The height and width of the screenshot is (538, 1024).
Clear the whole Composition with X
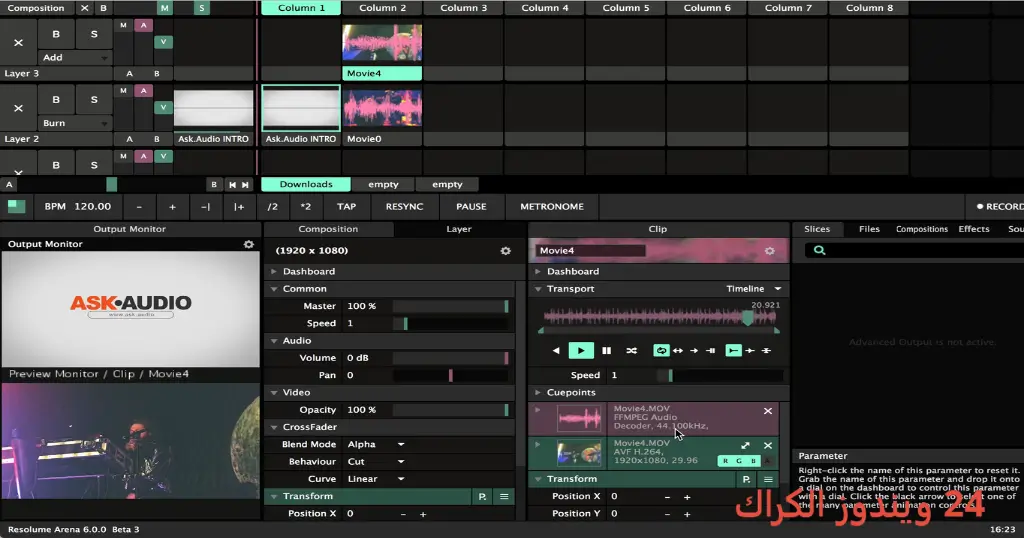[85, 8]
